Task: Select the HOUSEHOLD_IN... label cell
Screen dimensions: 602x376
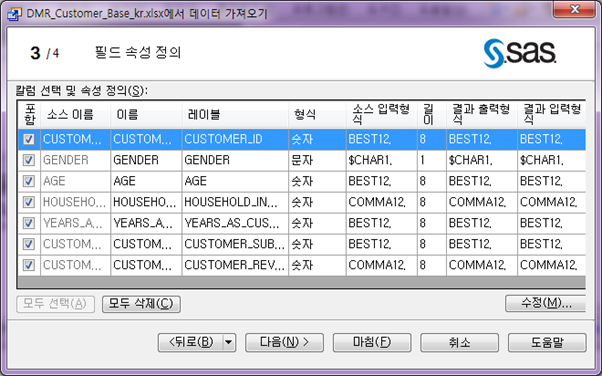Action: click(235, 202)
